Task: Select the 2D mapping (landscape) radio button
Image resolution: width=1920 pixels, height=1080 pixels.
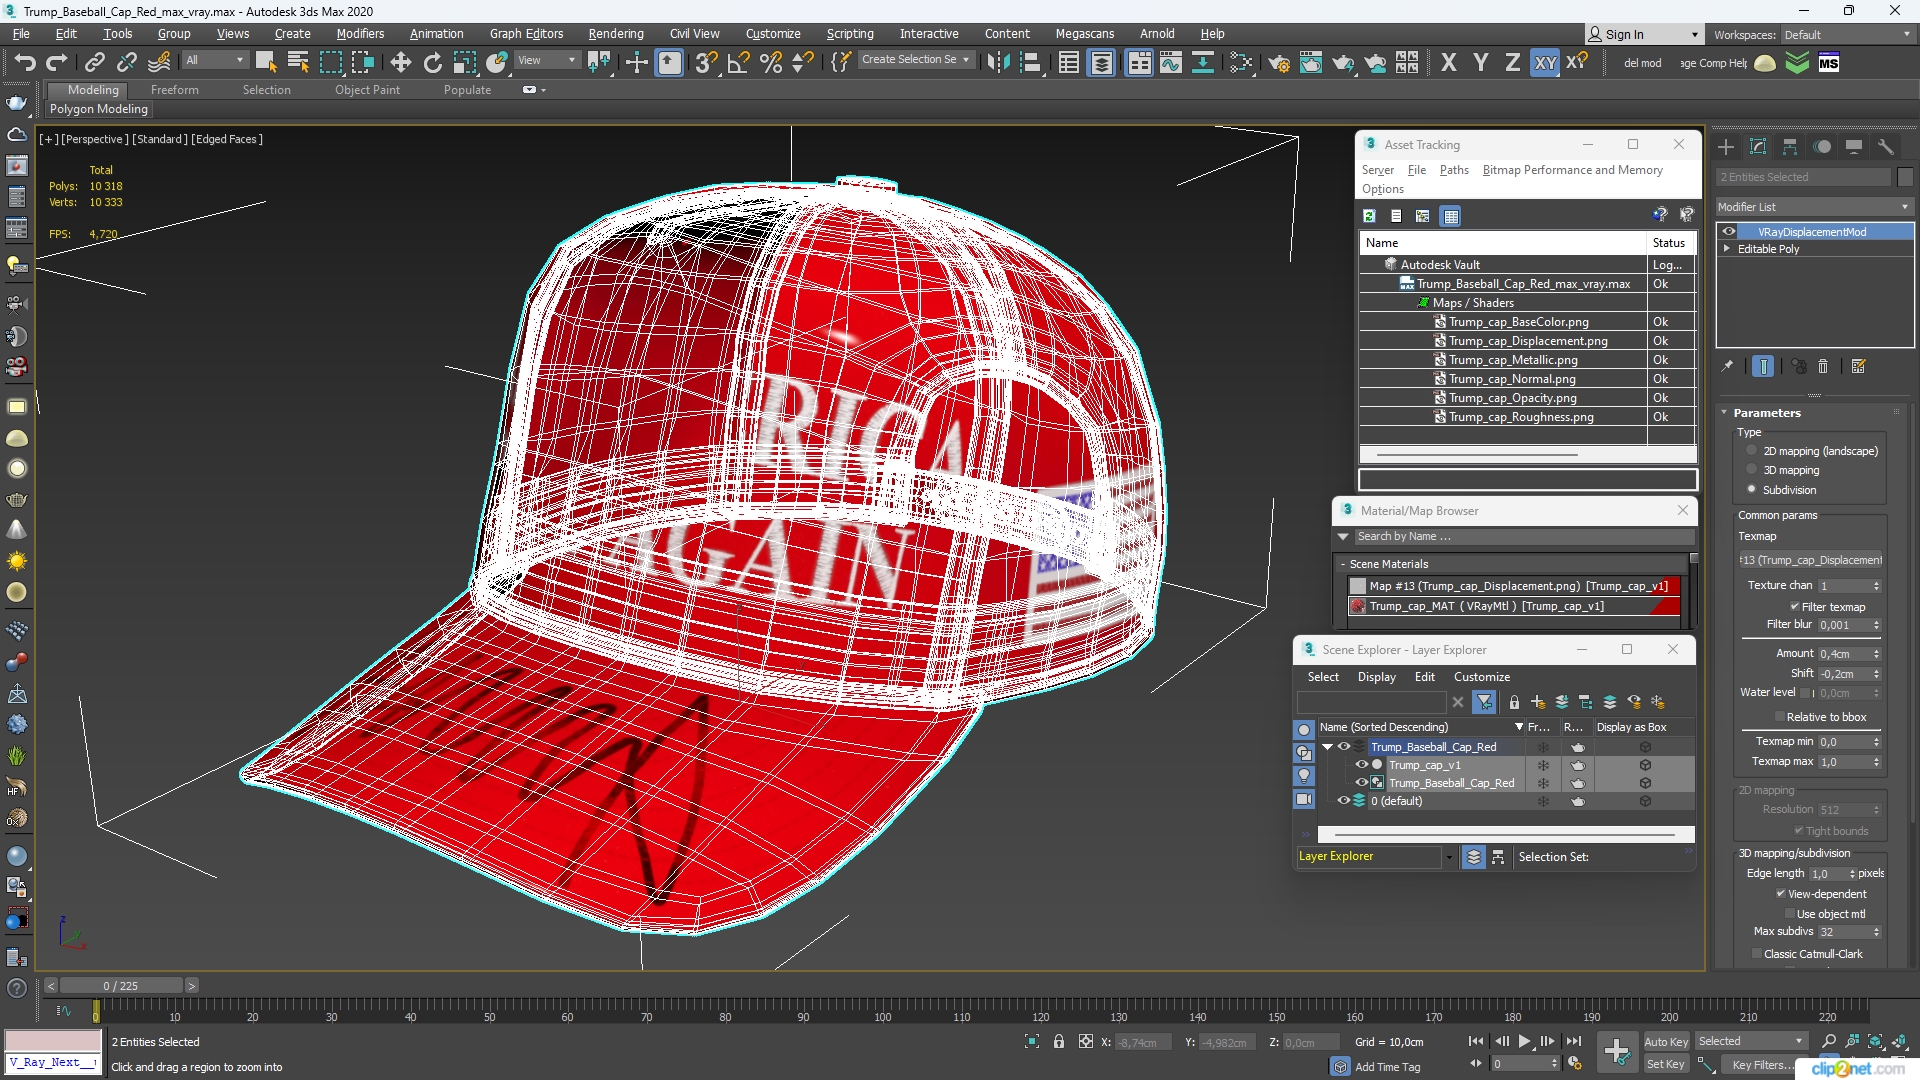Action: click(1751, 451)
